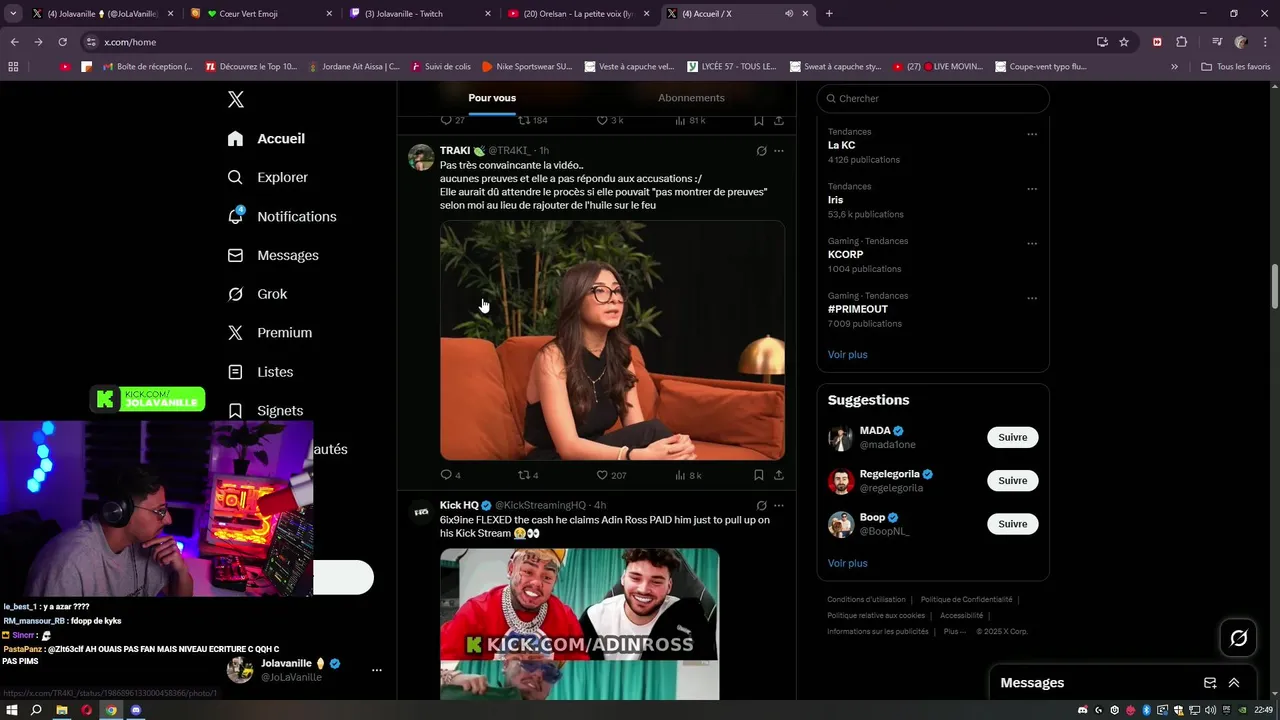Open Kick HQ profile name
This screenshot has height=720, width=1280.
pyautogui.click(x=459, y=506)
